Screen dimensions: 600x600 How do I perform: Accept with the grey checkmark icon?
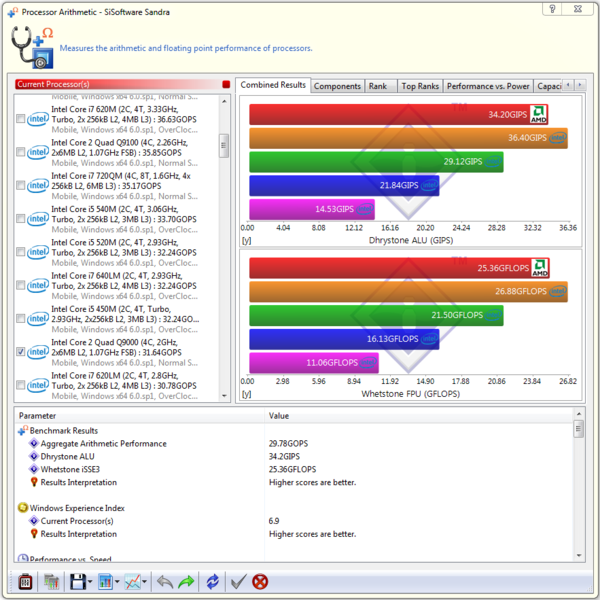tap(239, 582)
